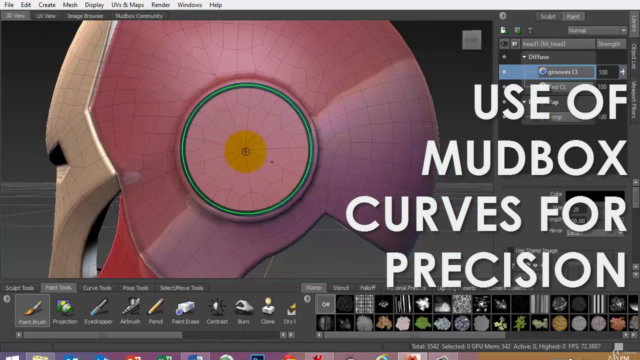Open the Render menu

pos(160,5)
